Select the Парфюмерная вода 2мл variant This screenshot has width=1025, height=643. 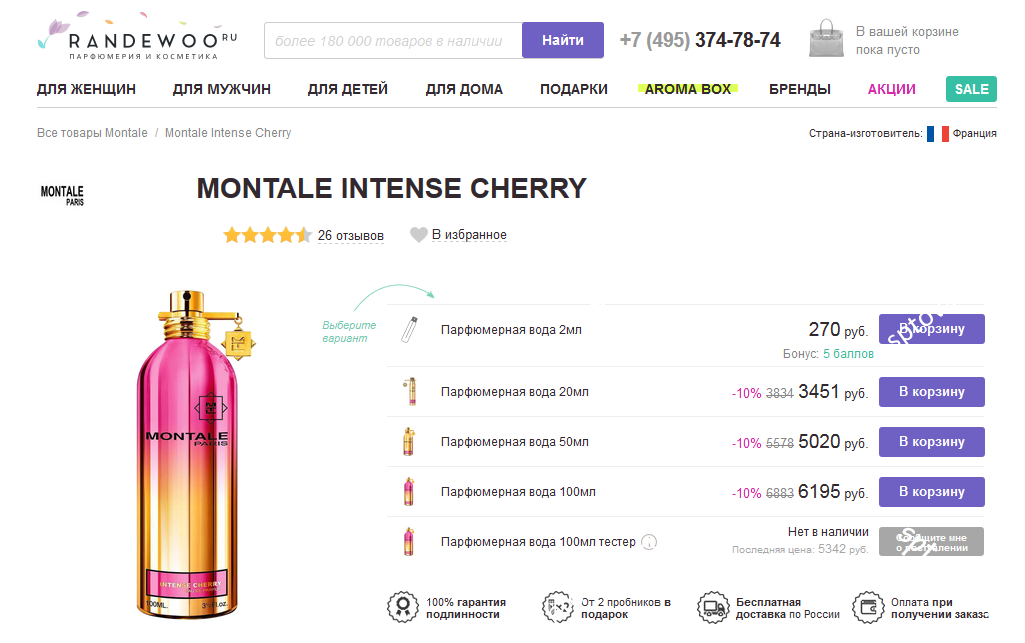tap(511, 329)
